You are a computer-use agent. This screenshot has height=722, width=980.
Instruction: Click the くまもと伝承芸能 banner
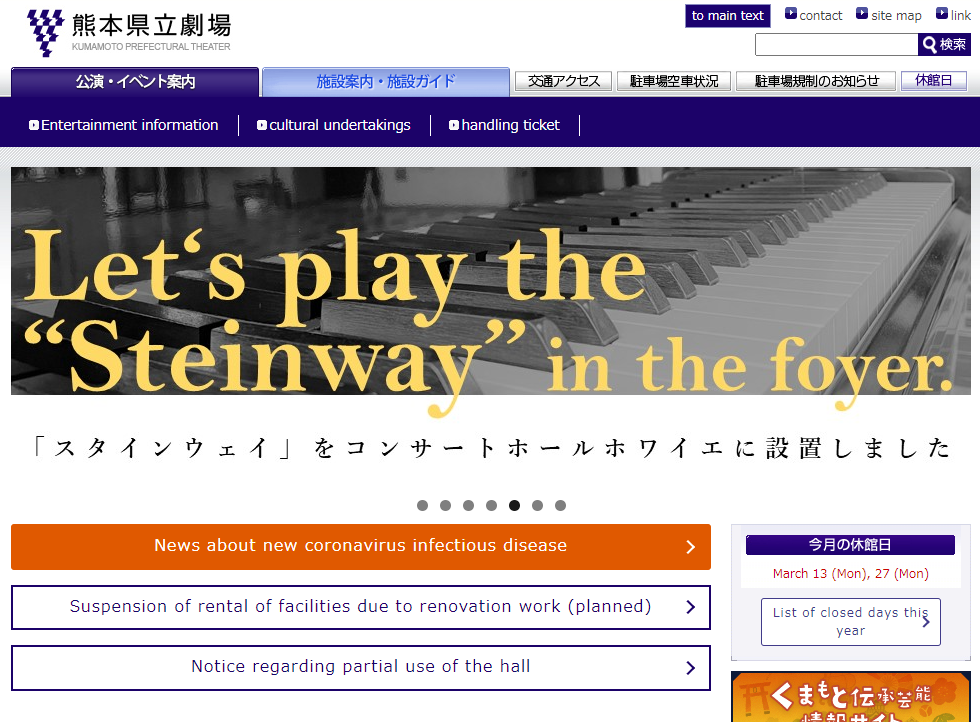pyautogui.click(x=851, y=697)
